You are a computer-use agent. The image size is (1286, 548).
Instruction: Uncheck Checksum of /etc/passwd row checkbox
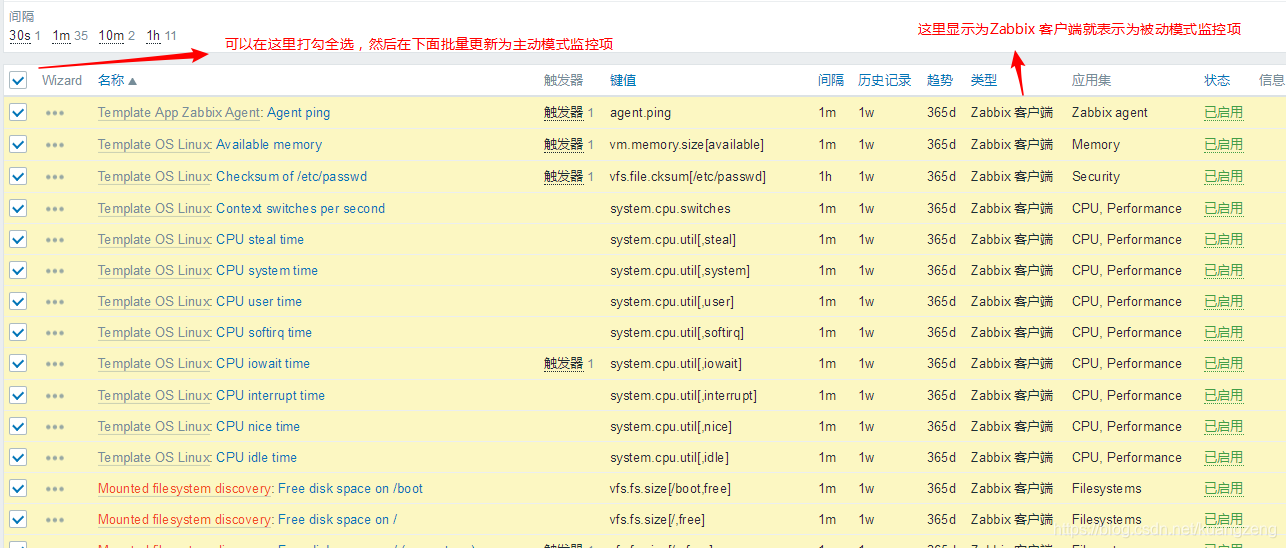point(18,177)
